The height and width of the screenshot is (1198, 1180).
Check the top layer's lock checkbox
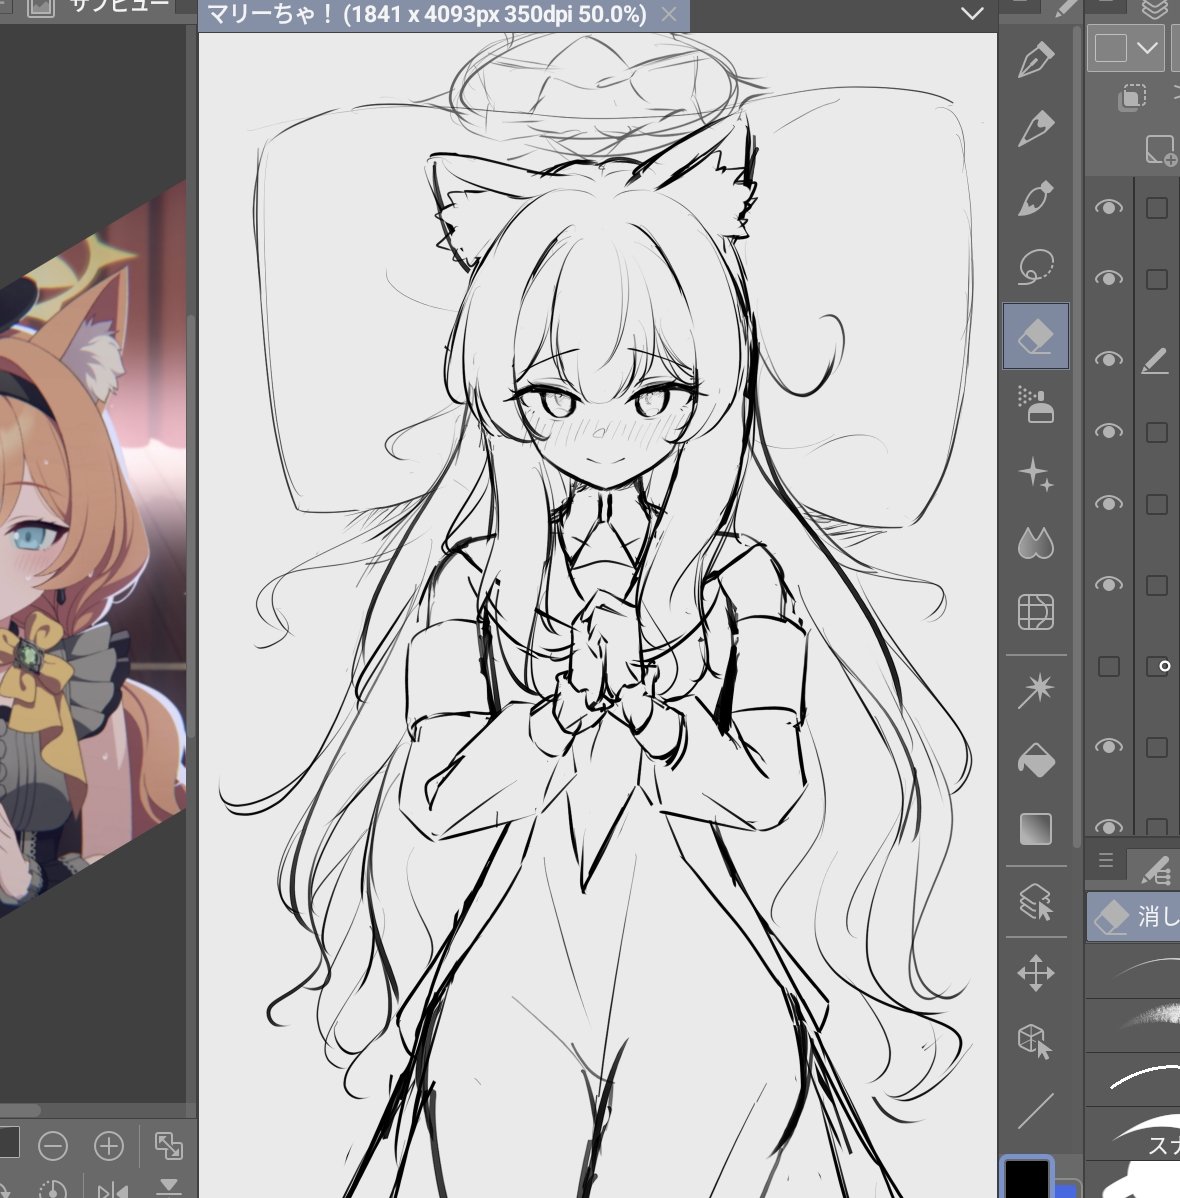(x=1157, y=208)
